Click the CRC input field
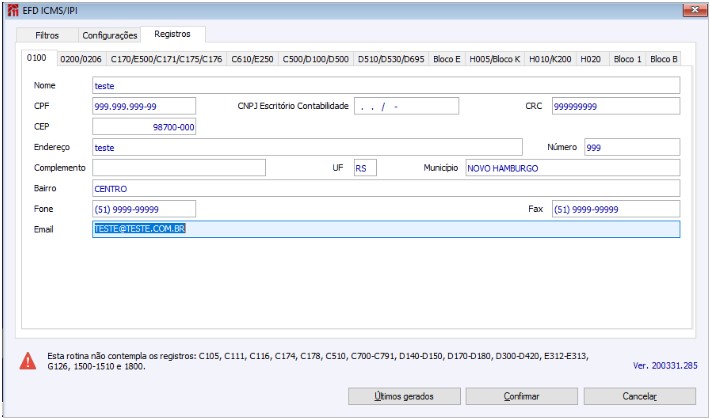 tap(616, 106)
